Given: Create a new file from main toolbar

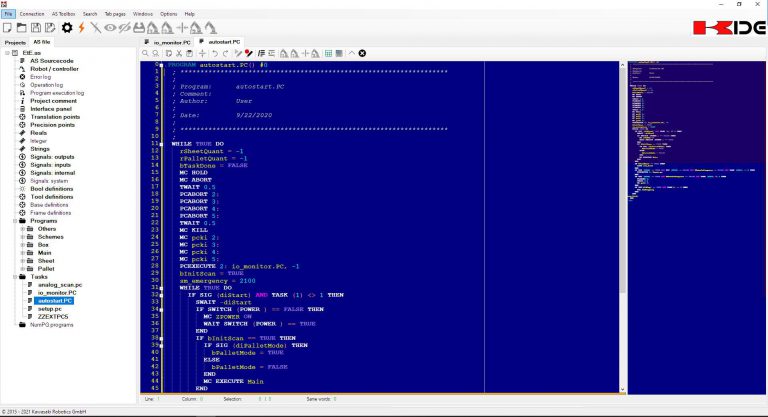Looking at the screenshot, I should pyautogui.click(x=7, y=28).
